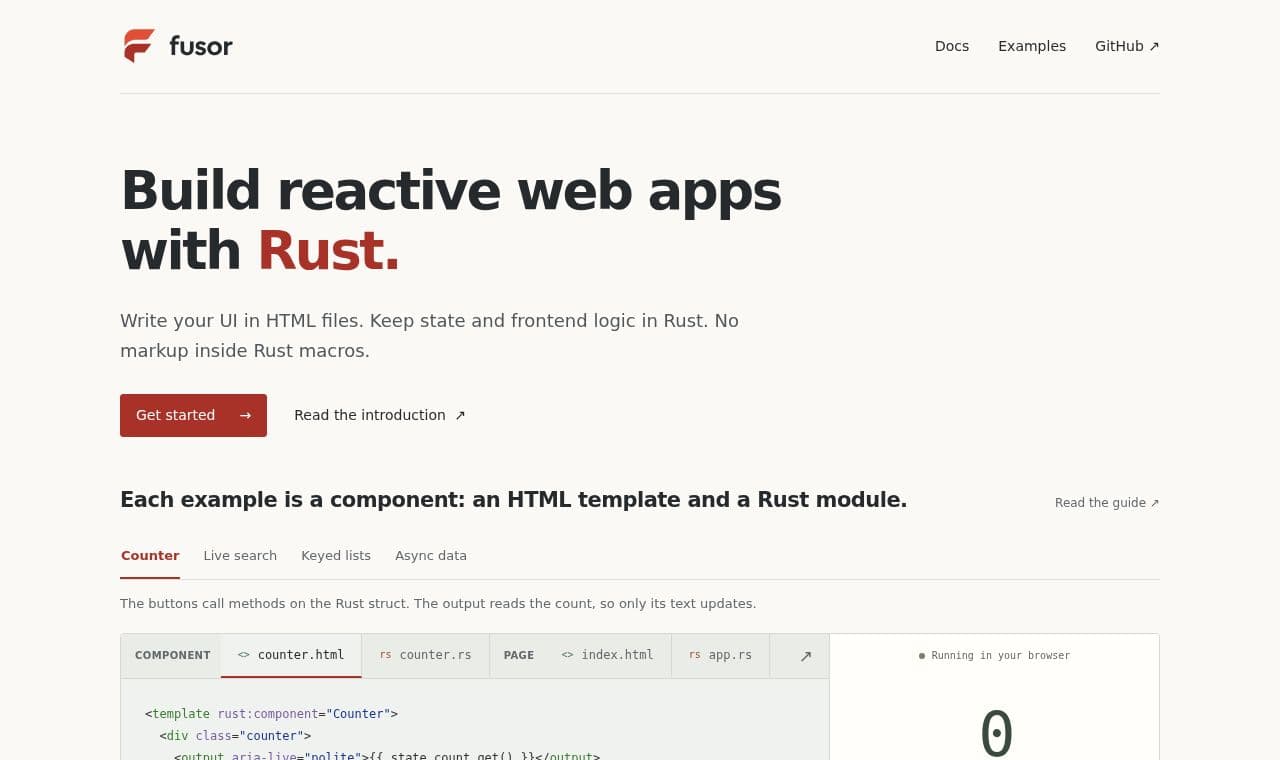The image size is (1280, 760).
Task: Click the Running in your browser status dot
Action: click(x=922, y=656)
